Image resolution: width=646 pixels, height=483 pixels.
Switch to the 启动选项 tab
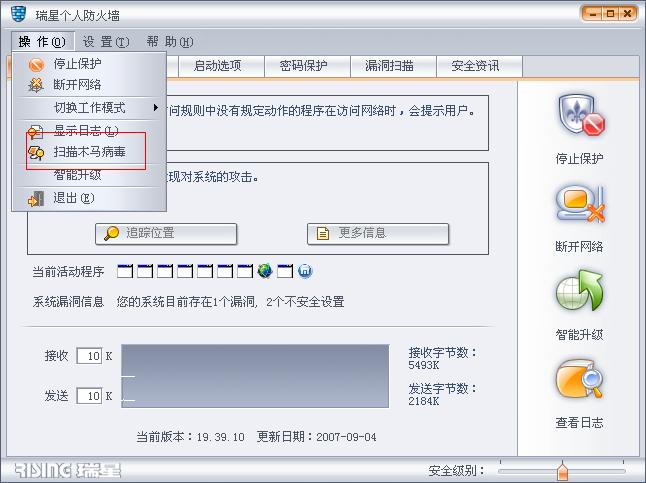click(221, 66)
